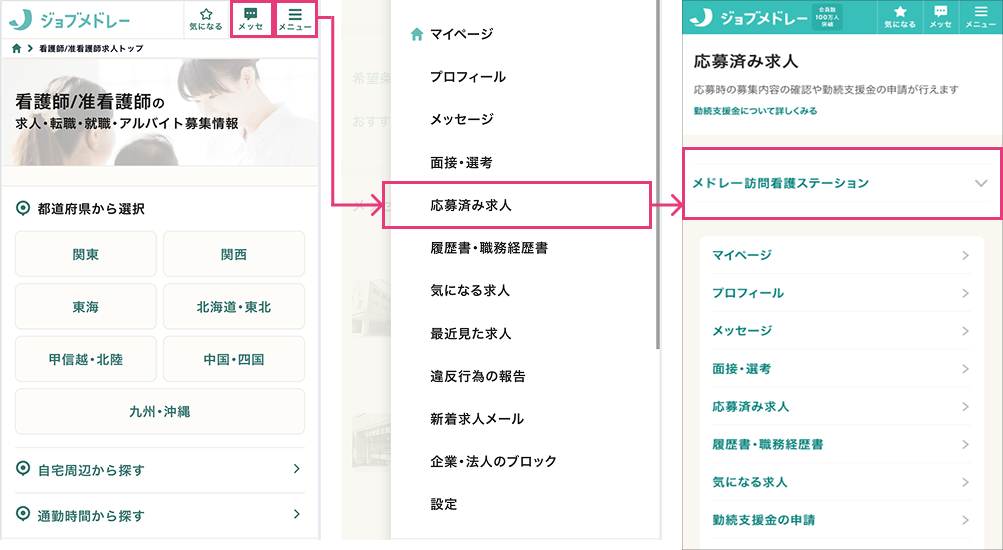Open 気になる求人 in the right screen list
Screen dimensions: 1003x550
pos(842,482)
